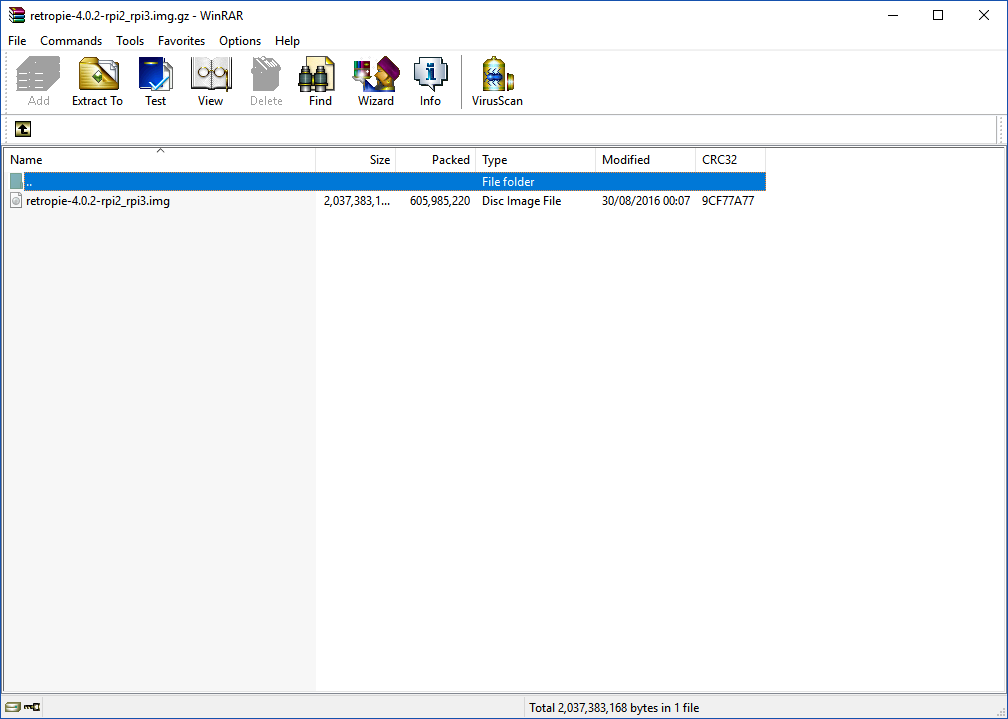Click the key password status icon
Screen dimensions: 1008x719
pyautogui.click(x=32, y=707)
